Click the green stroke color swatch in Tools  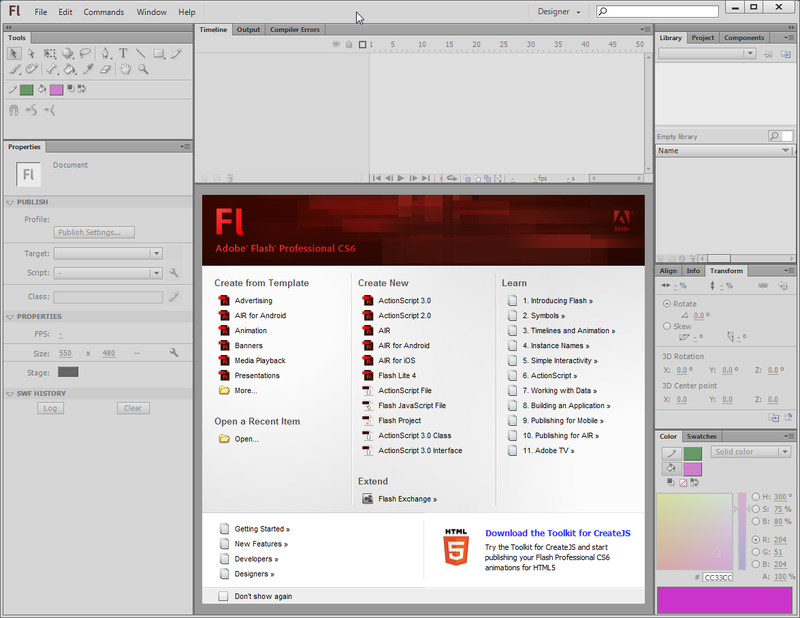[x=27, y=89]
